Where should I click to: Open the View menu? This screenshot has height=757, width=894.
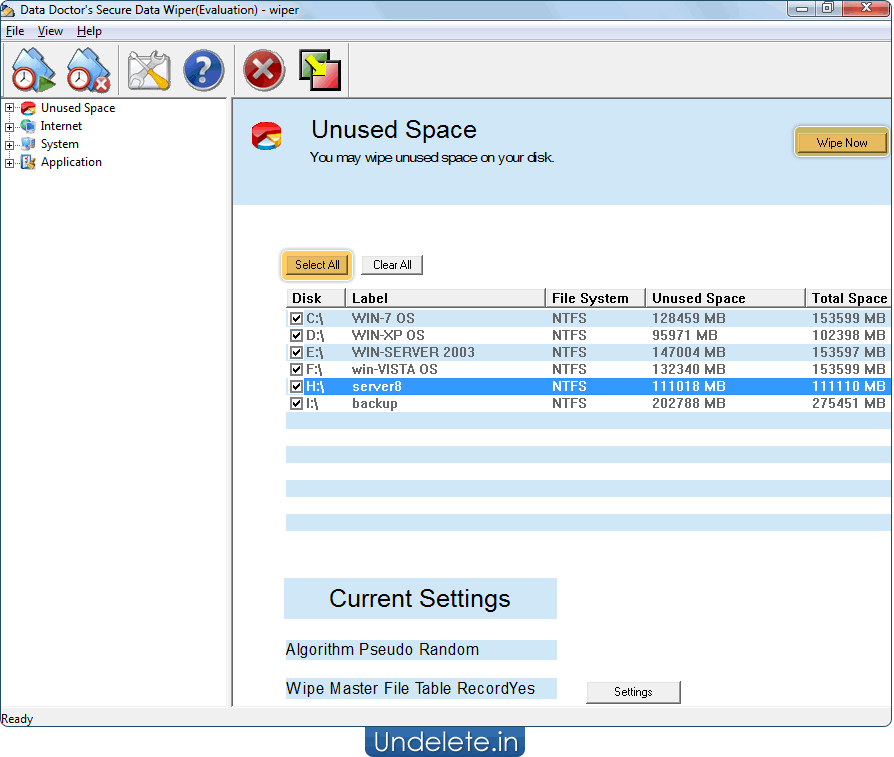point(50,31)
